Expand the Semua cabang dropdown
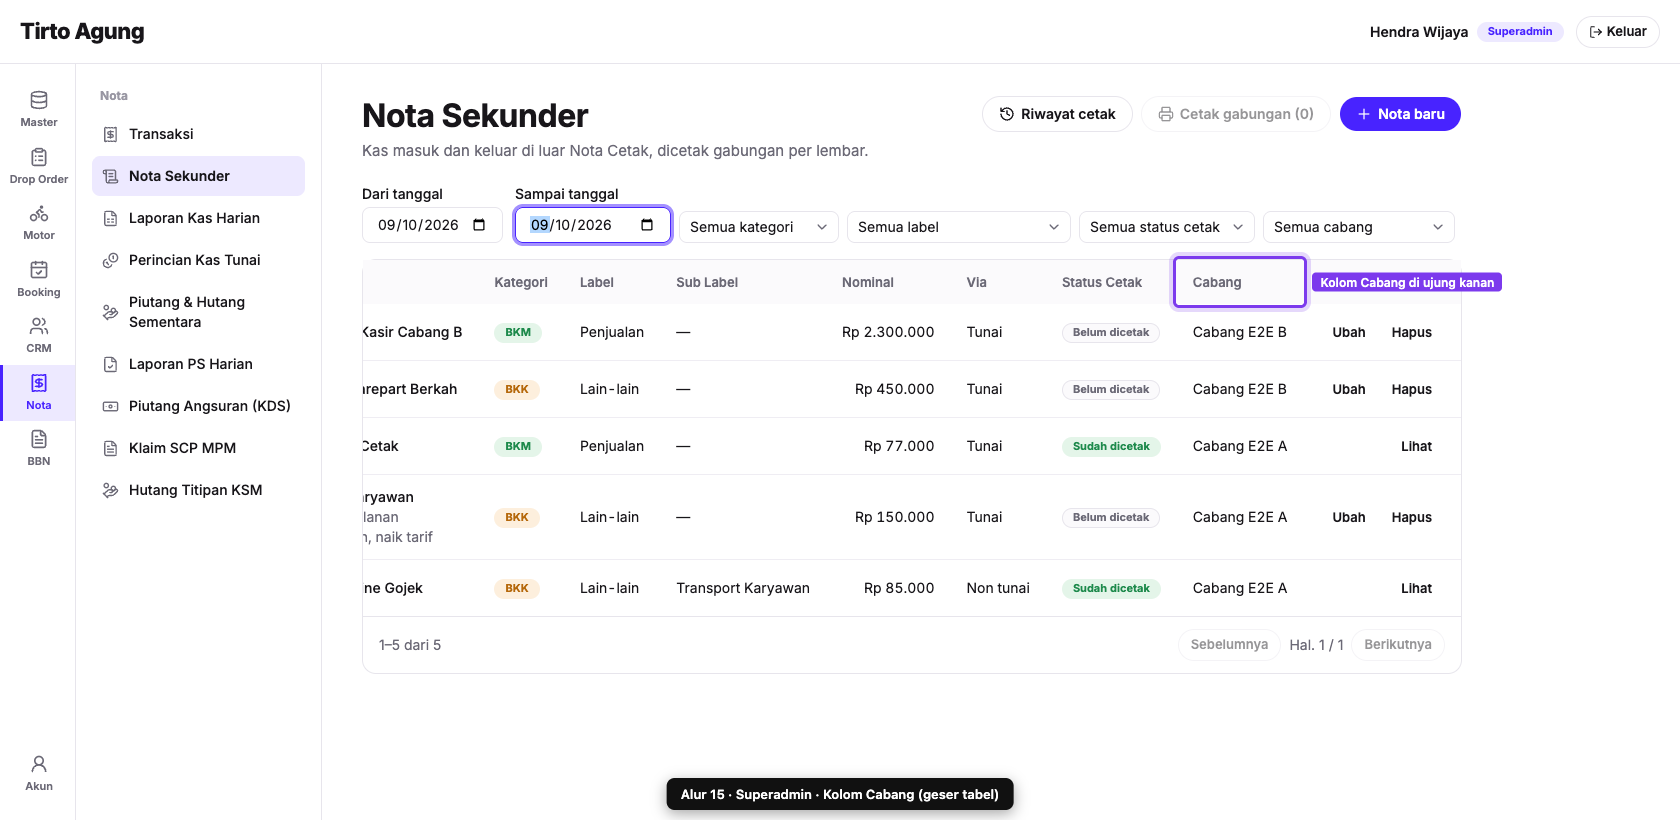This screenshot has height=820, width=1680. pos(1359,227)
